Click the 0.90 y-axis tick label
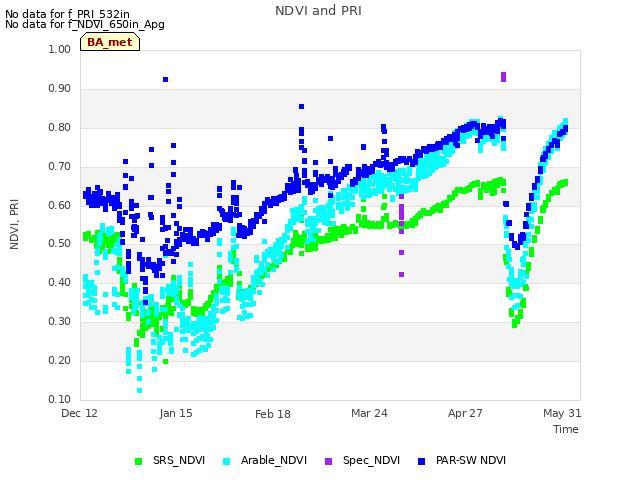Viewport: 640px width, 480px height. [x=60, y=89]
